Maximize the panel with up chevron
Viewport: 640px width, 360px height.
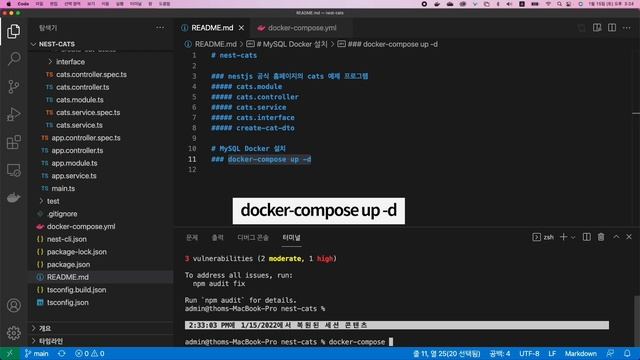(x=616, y=237)
